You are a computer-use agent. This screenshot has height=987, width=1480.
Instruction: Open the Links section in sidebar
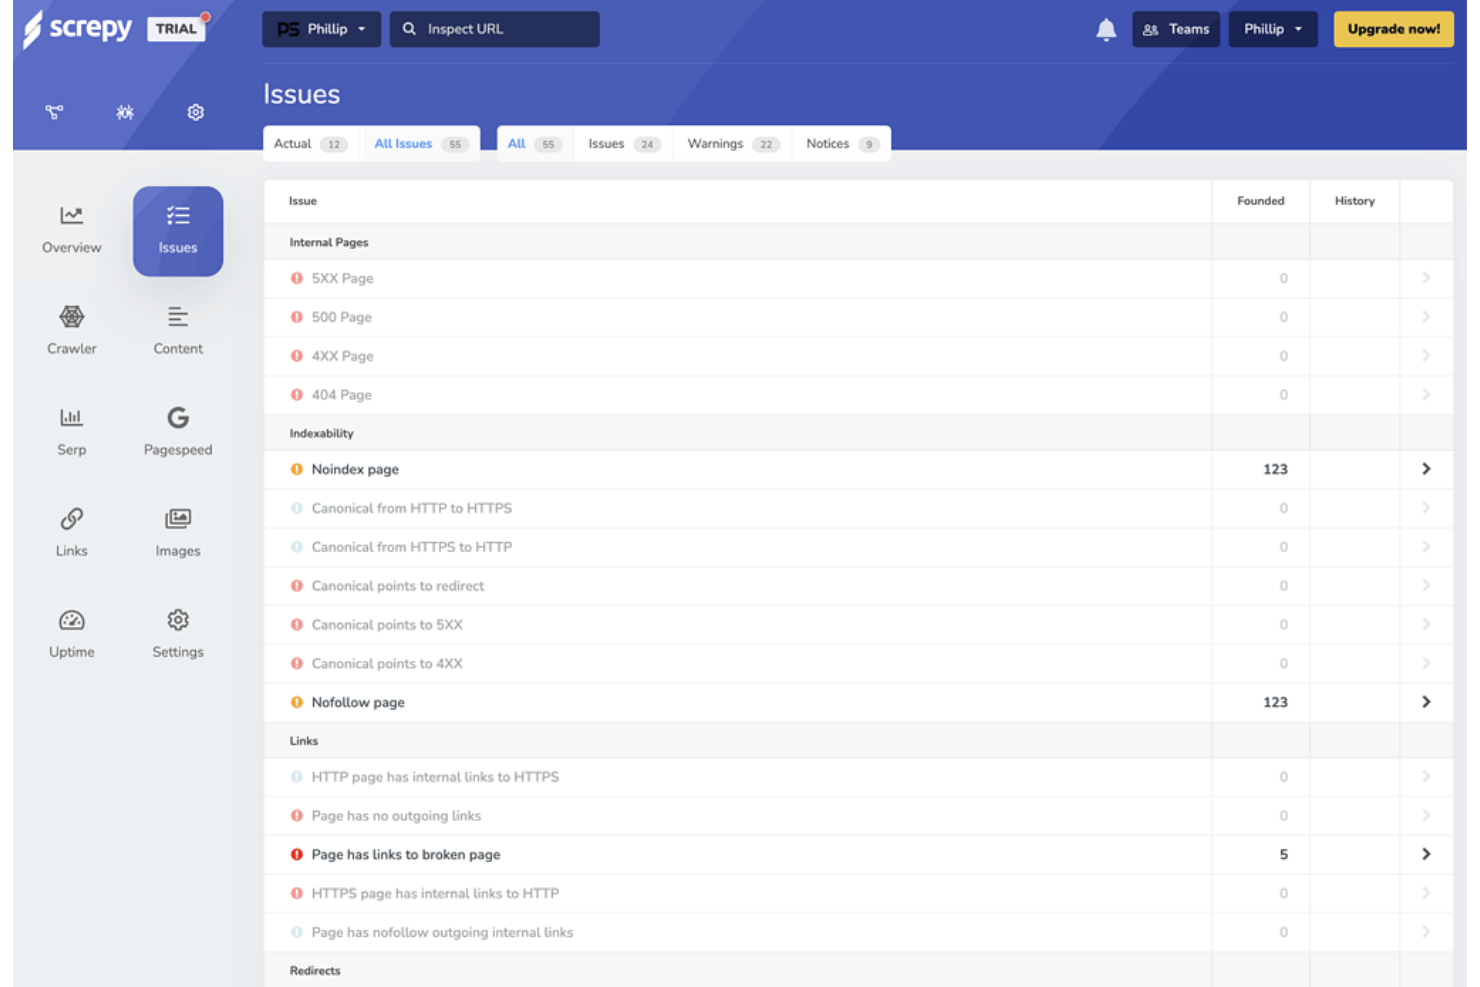tap(71, 533)
